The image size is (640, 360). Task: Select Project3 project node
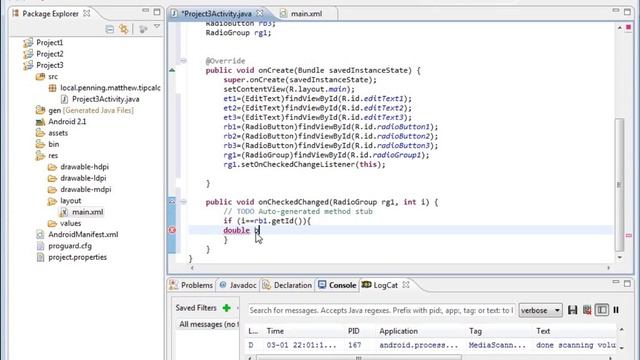pyautogui.click(x=50, y=65)
